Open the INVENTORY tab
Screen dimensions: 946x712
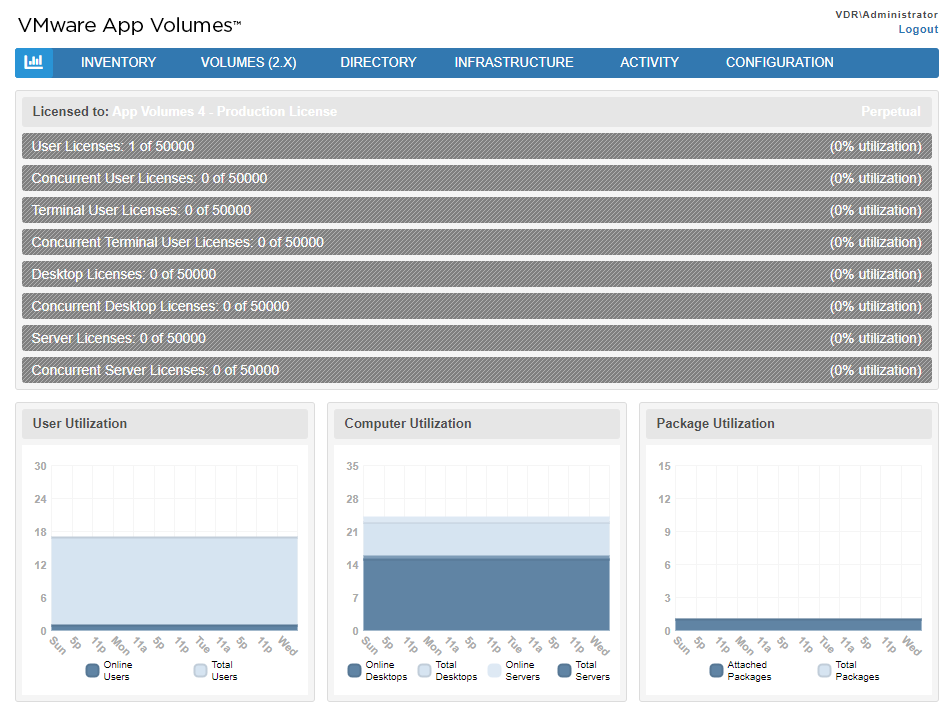(x=118, y=62)
